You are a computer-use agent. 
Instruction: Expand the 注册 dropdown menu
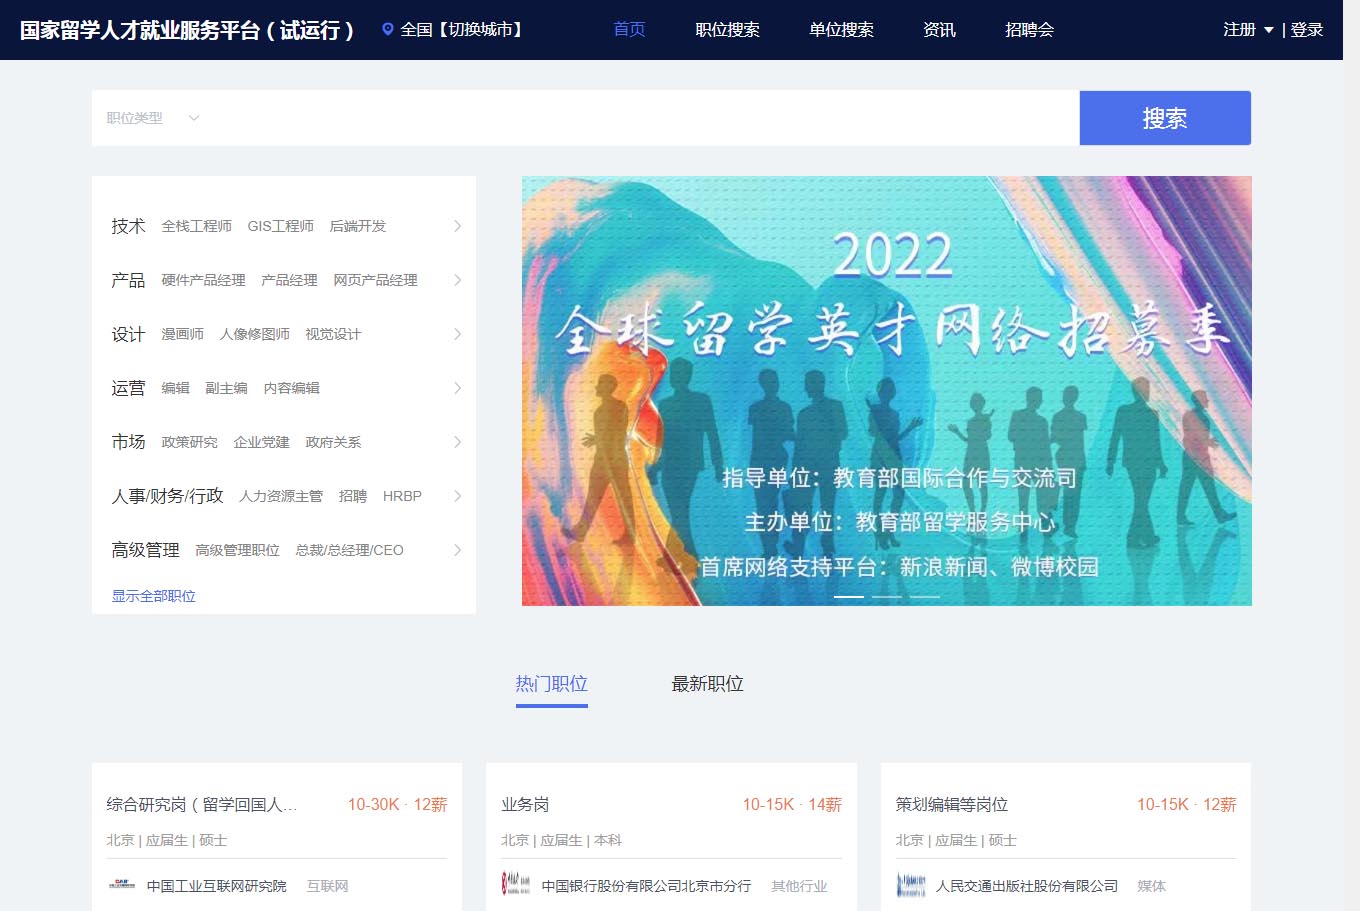pos(1246,29)
